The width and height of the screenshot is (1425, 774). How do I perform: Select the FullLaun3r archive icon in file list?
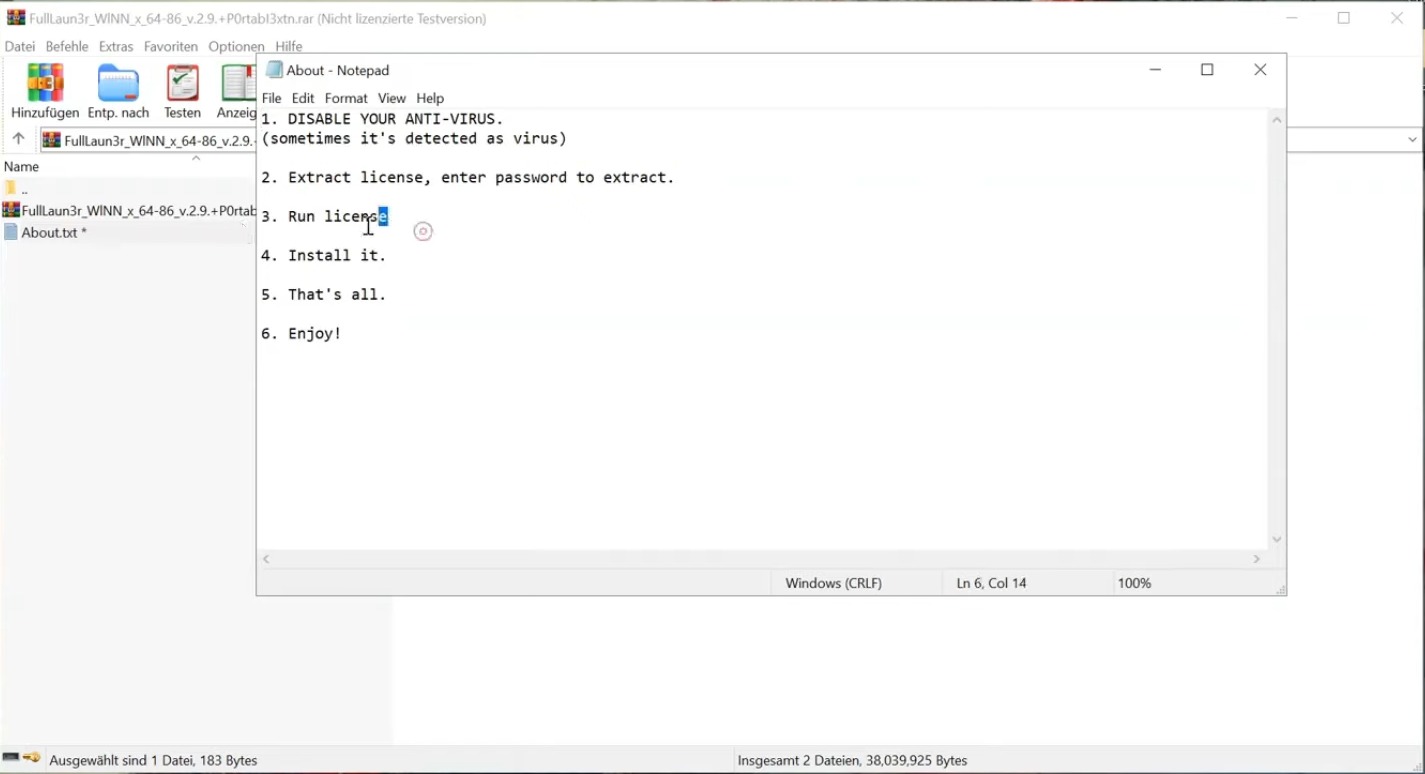click(11, 210)
